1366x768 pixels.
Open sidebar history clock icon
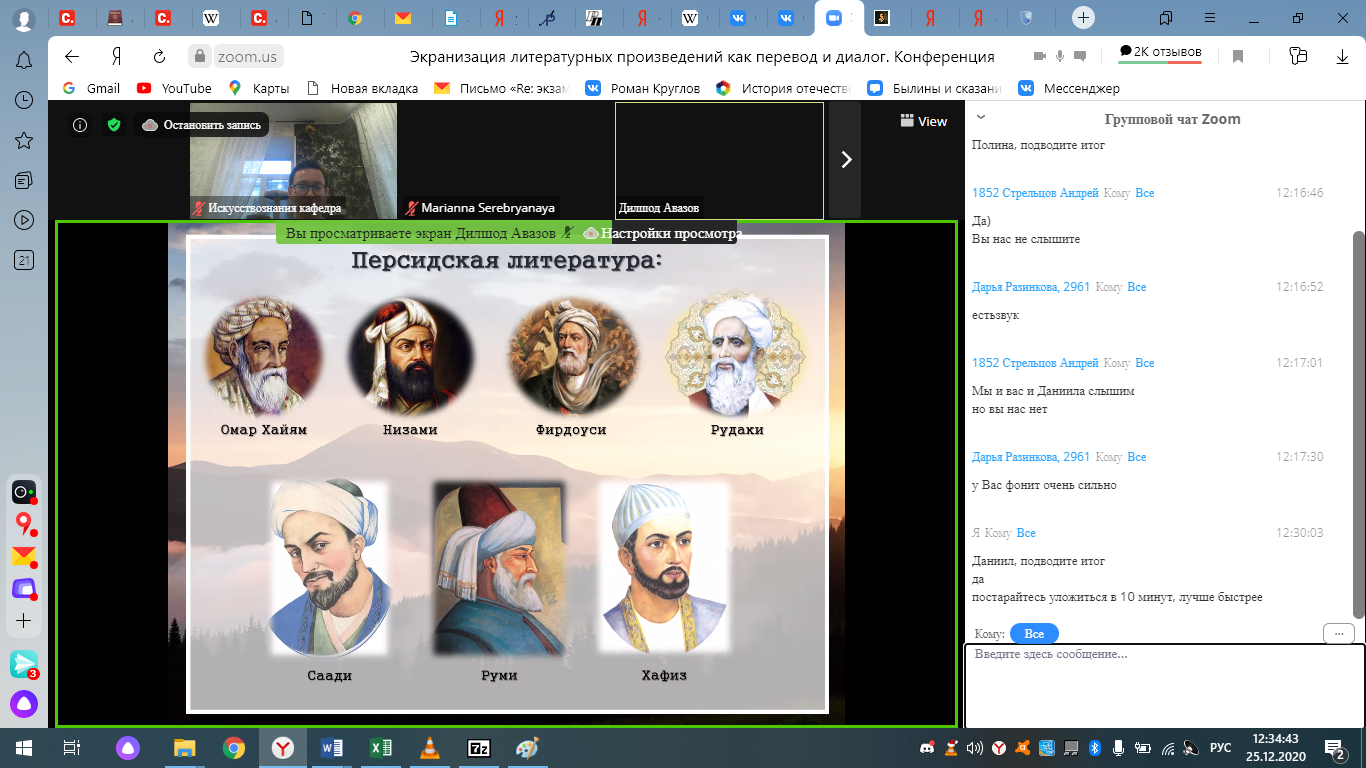[x=24, y=100]
